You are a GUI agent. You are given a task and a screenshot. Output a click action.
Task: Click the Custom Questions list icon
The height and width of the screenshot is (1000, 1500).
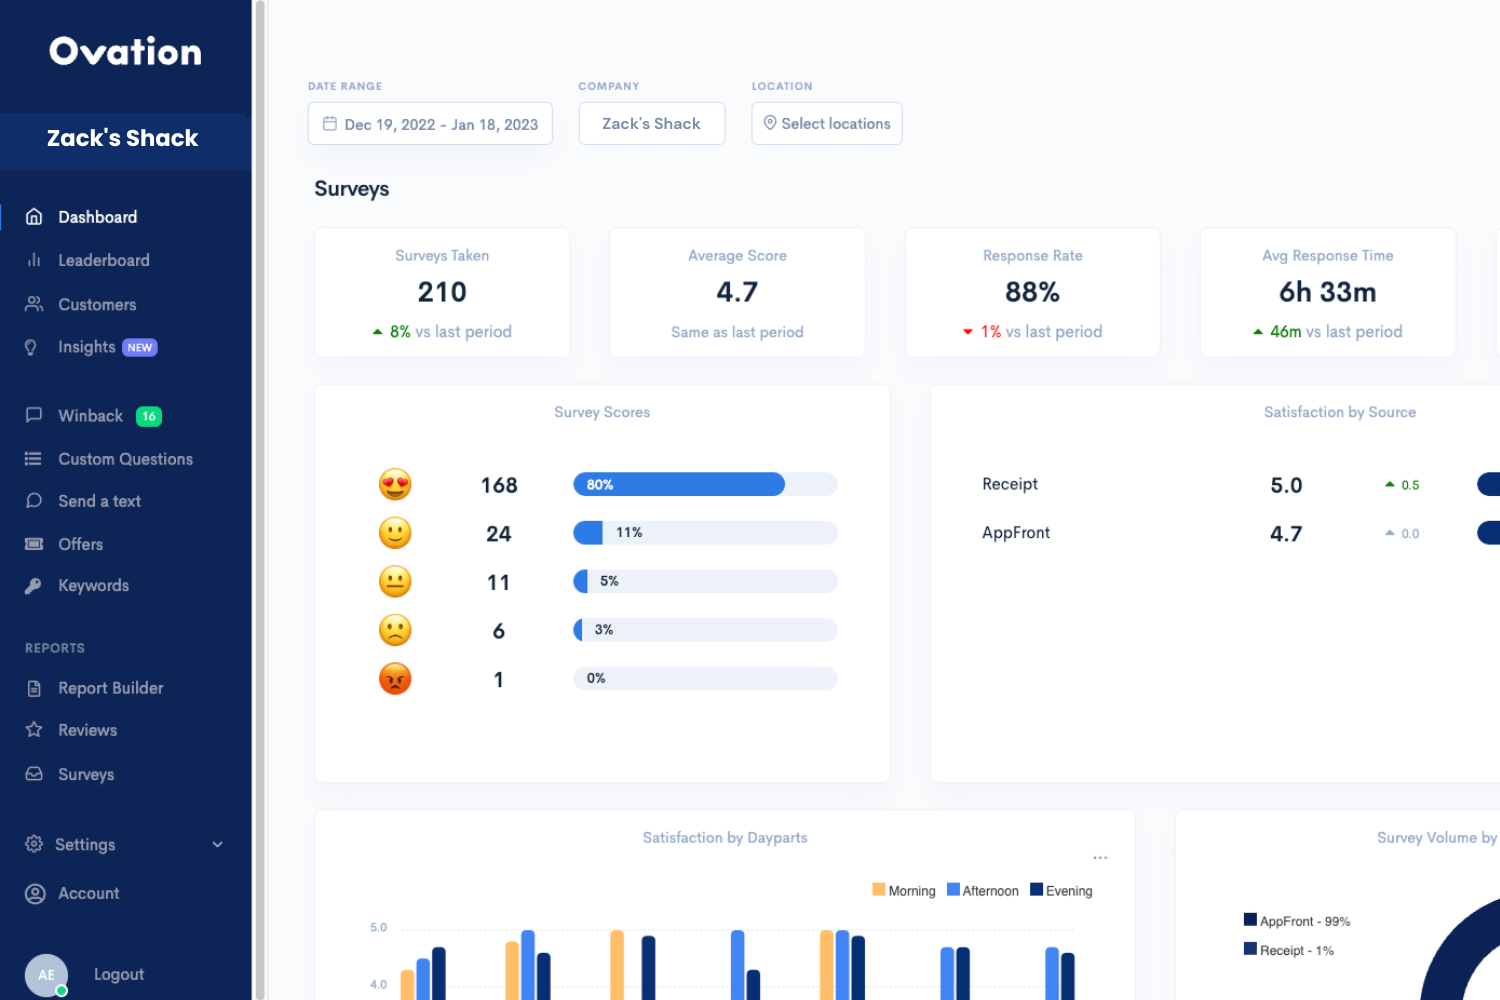[34, 459]
